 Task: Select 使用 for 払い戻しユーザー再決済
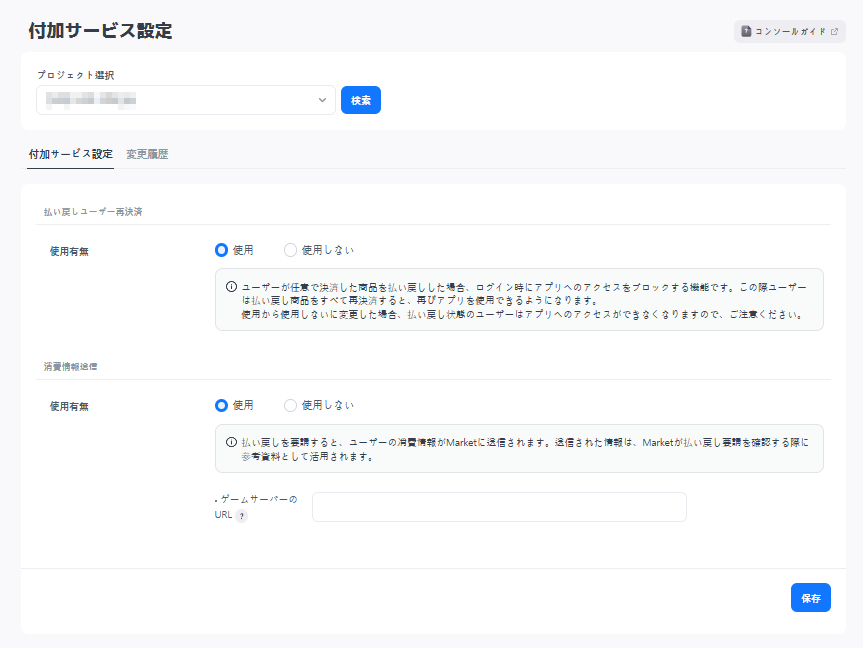coord(222,250)
